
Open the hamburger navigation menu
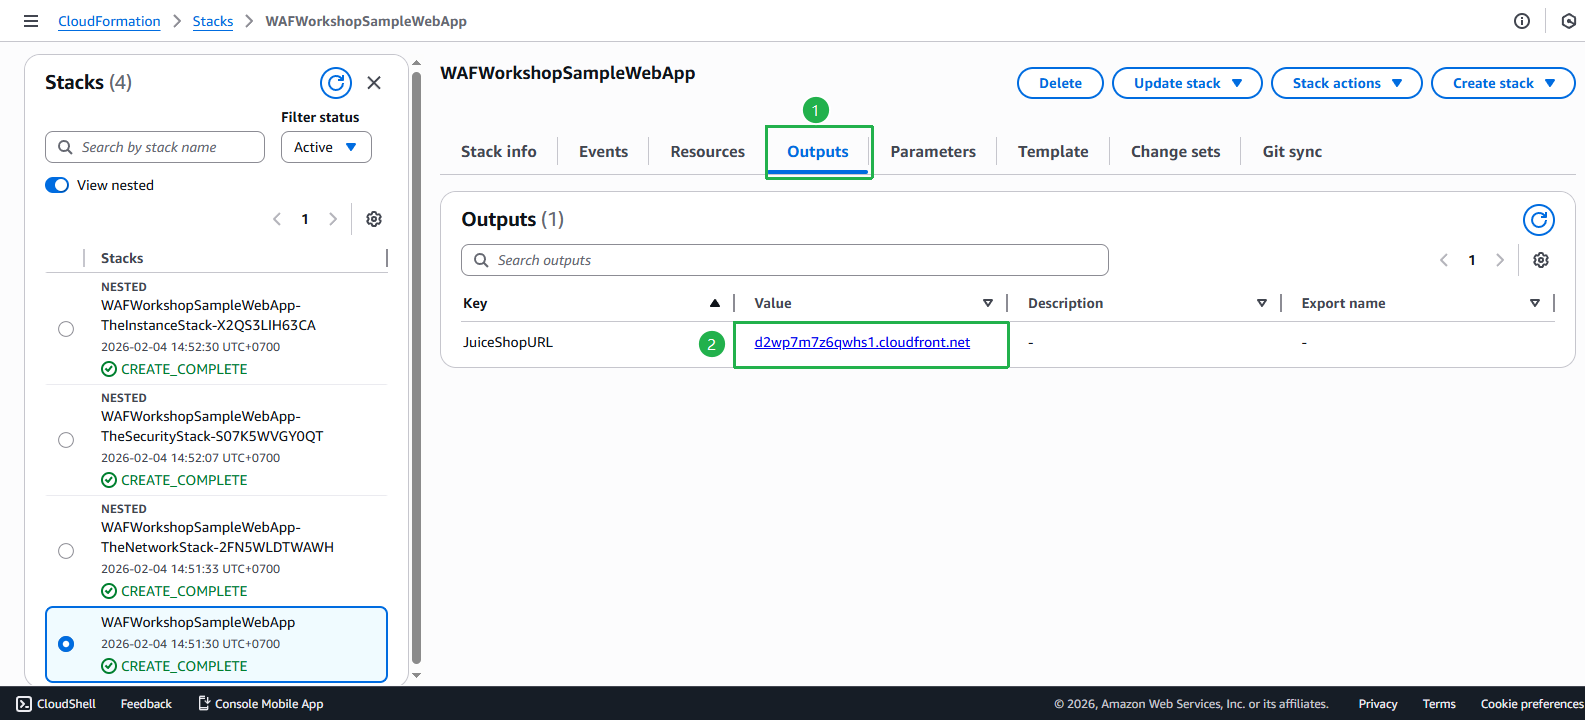31,21
